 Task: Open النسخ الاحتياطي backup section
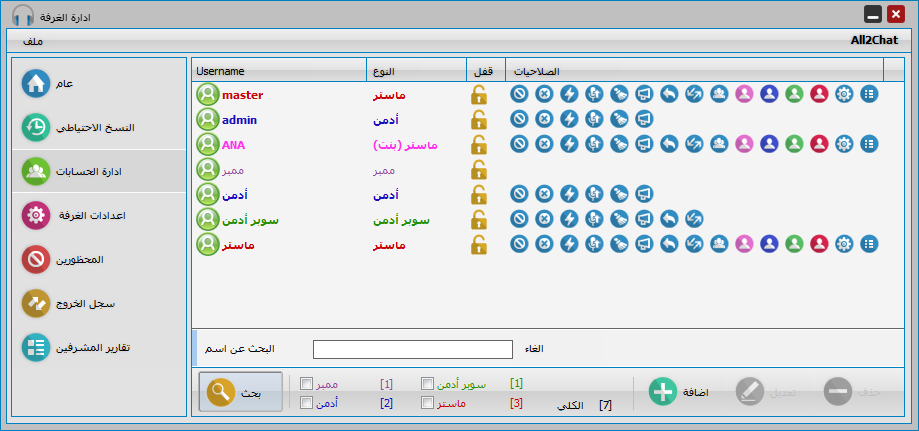click(100, 127)
